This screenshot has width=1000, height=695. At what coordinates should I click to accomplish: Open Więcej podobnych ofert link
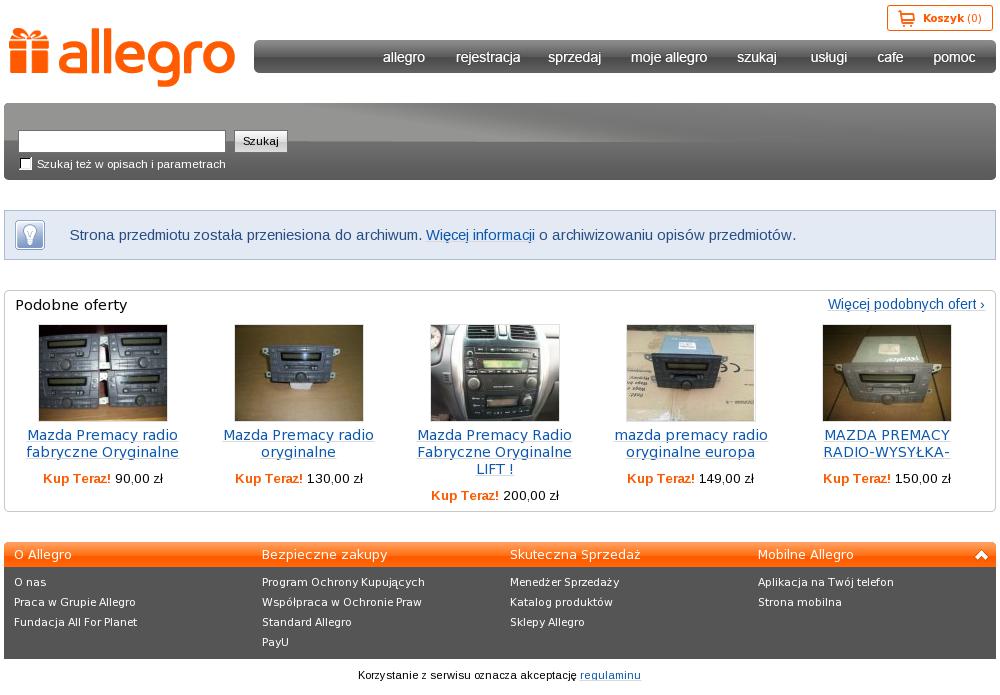click(x=906, y=304)
